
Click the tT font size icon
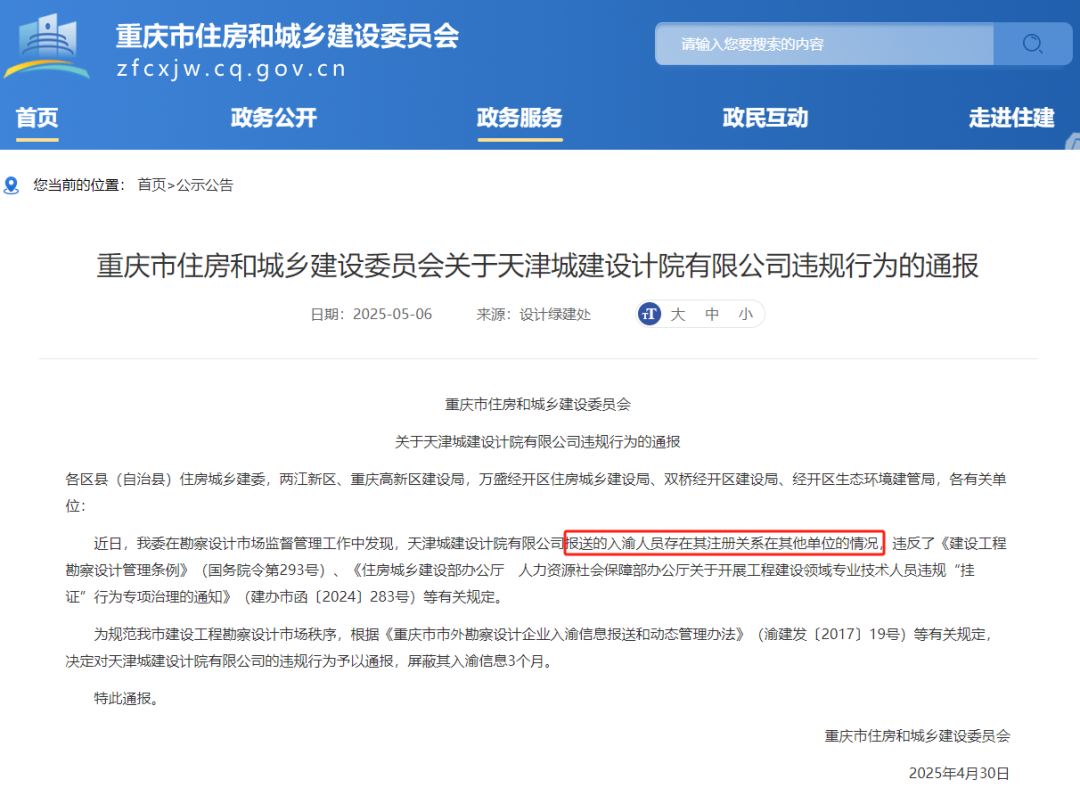click(x=650, y=314)
